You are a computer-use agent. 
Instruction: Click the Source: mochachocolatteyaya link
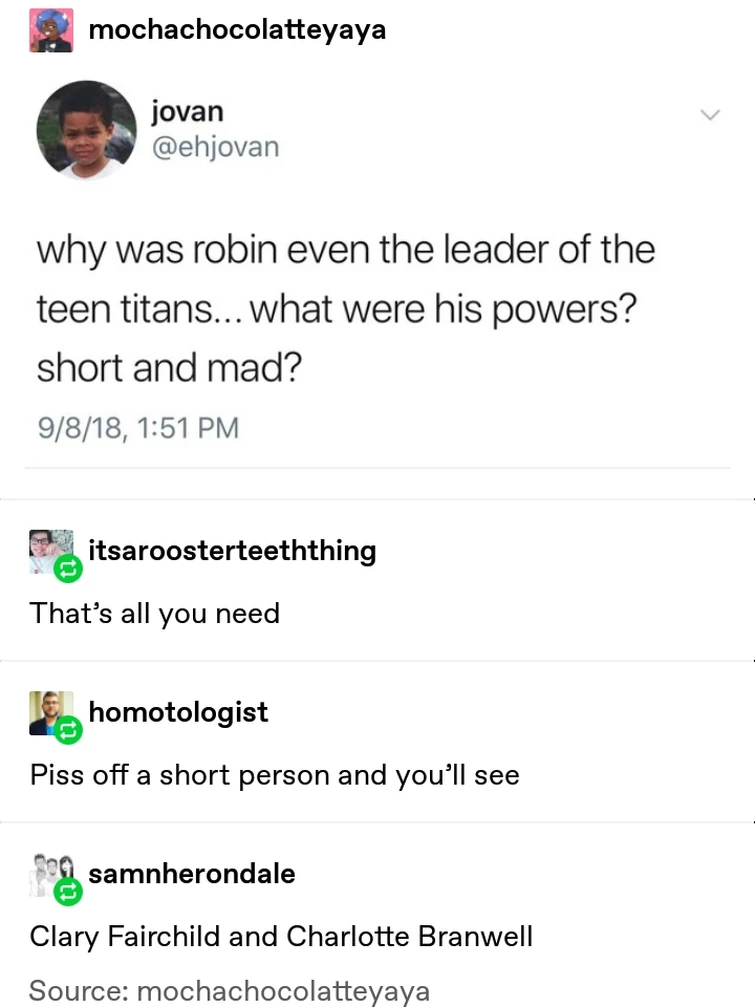(229, 990)
